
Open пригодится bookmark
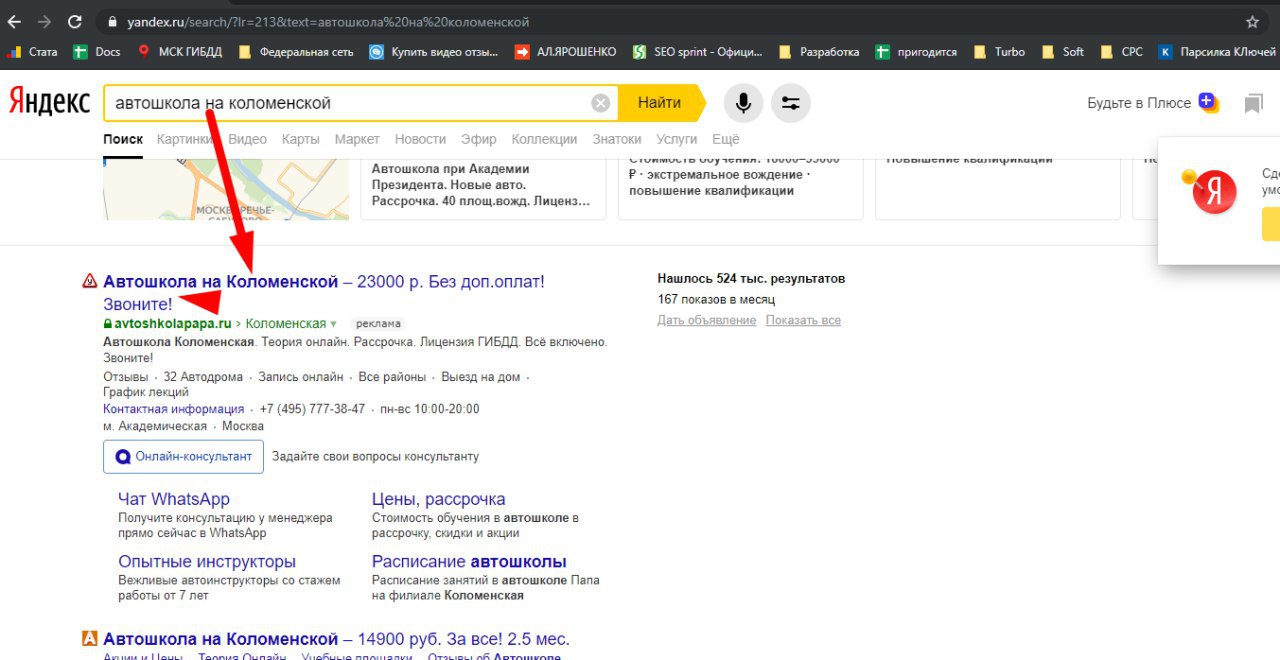click(915, 52)
